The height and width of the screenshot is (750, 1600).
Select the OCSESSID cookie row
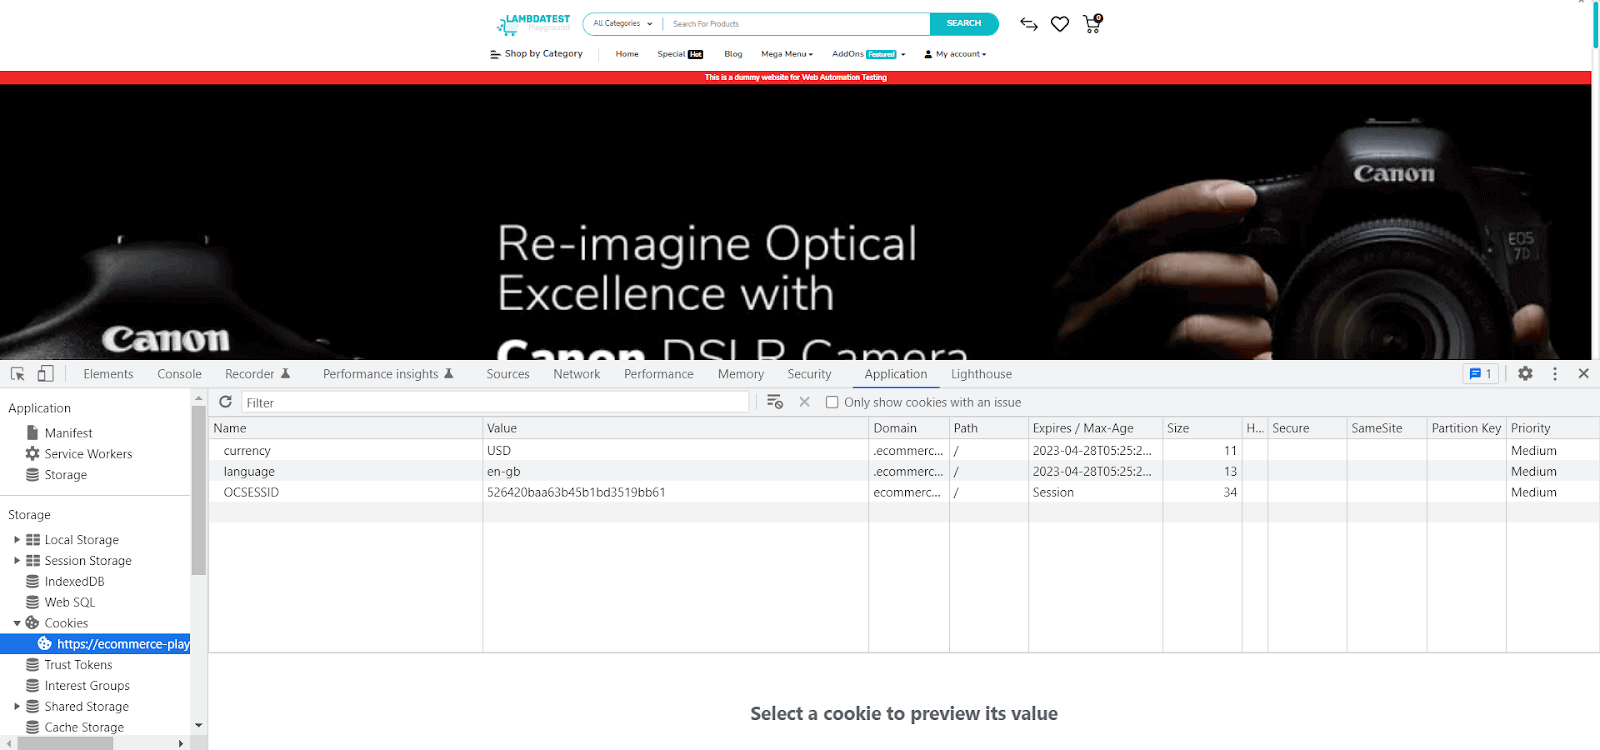904,492
